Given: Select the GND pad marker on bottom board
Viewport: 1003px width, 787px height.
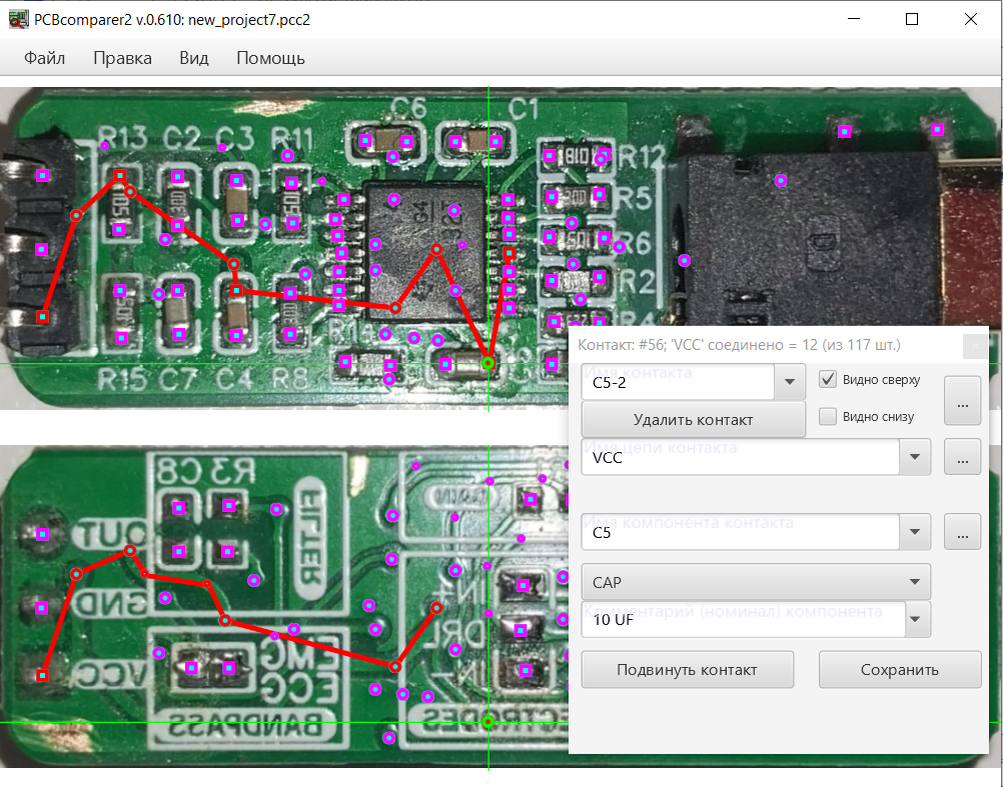Looking at the screenshot, I should [42, 608].
